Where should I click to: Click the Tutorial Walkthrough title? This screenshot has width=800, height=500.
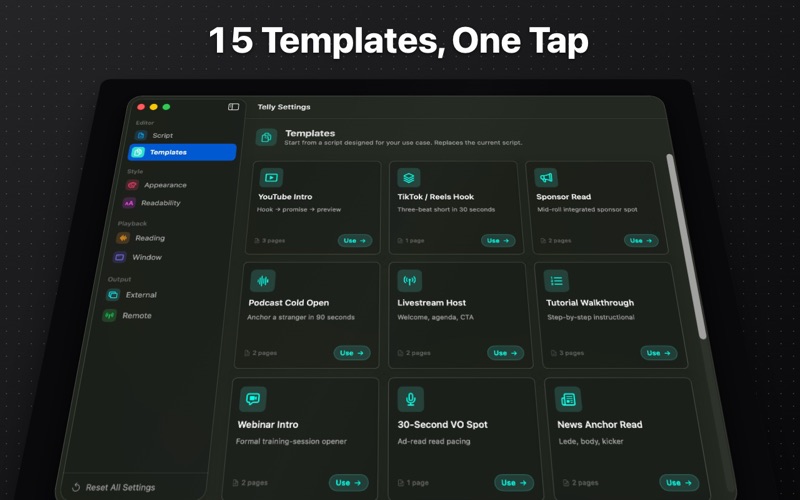[590, 303]
